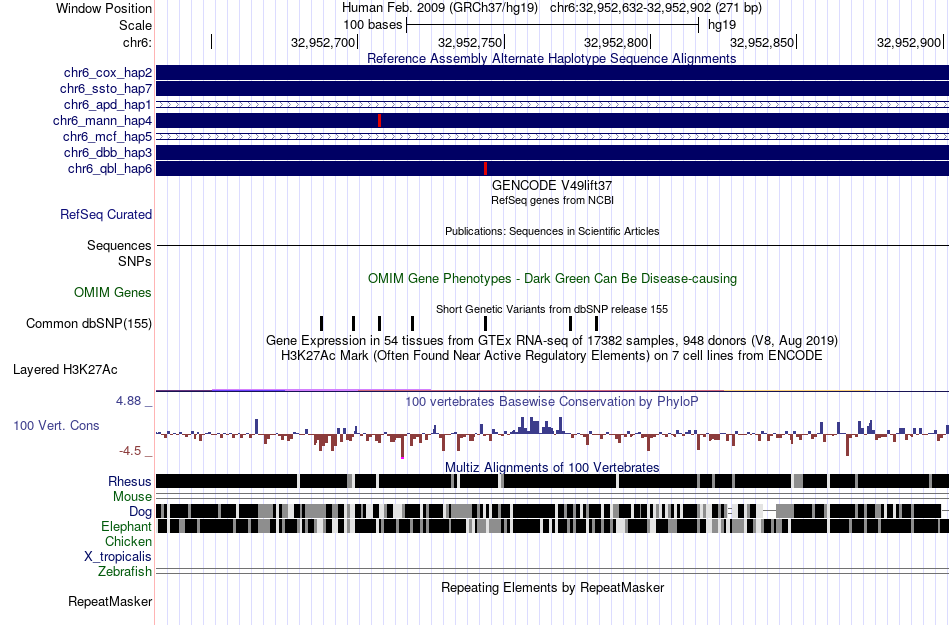Screen dimensions: 950x625
Task: Click the chr6_apd_hap1 track label
Action: [108, 104]
